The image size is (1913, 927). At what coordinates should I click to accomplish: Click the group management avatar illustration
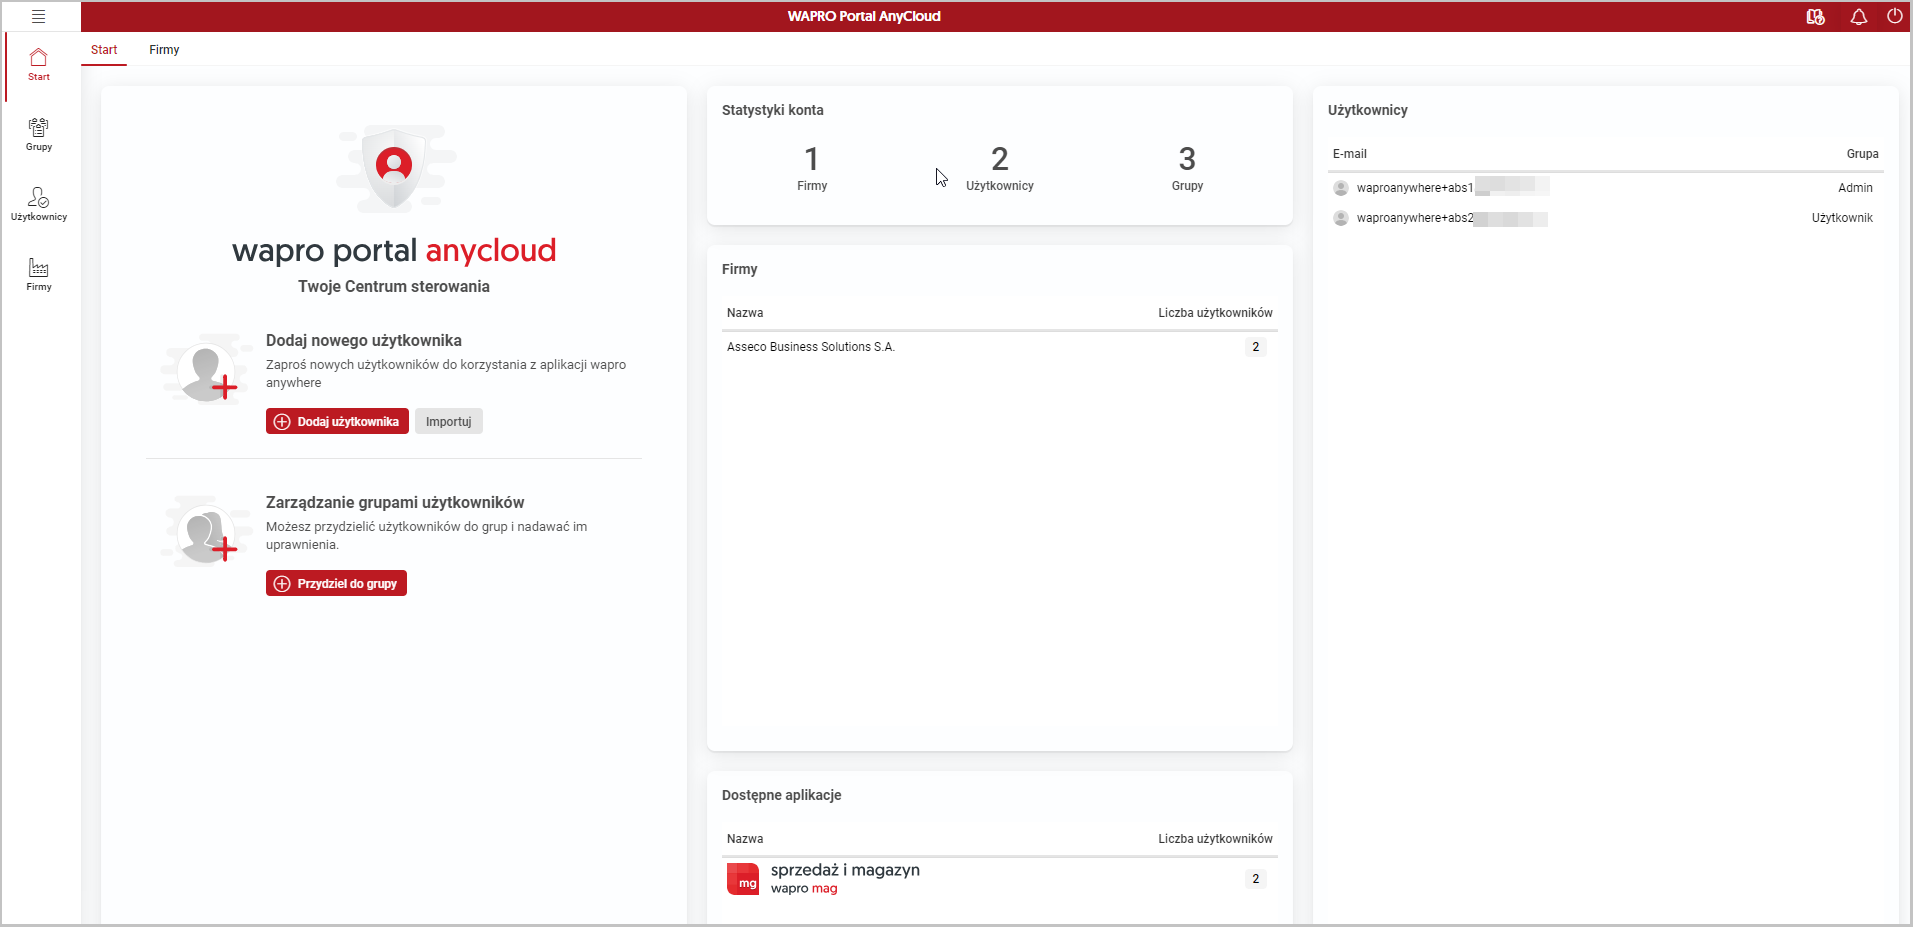point(206,533)
